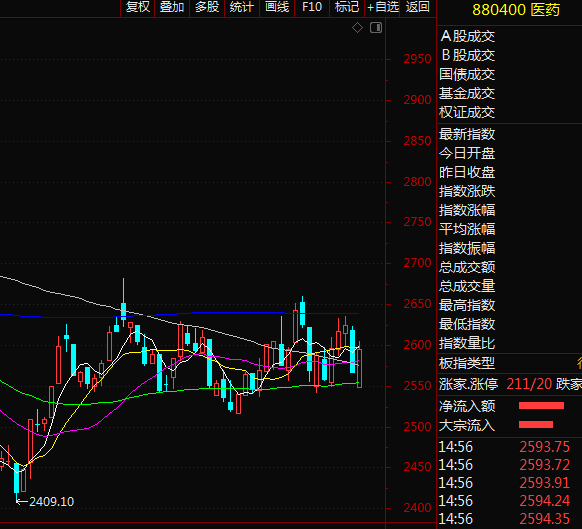Select 叠加 overlay toolbar button
Screen dimensions: 582x529
point(172,7)
